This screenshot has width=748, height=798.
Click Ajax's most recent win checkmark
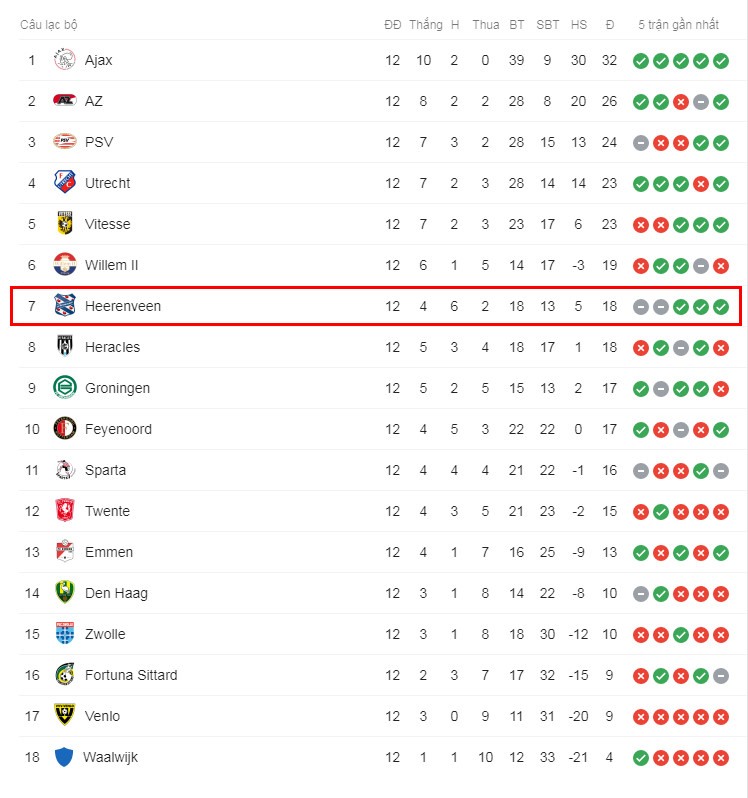click(x=721, y=61)
